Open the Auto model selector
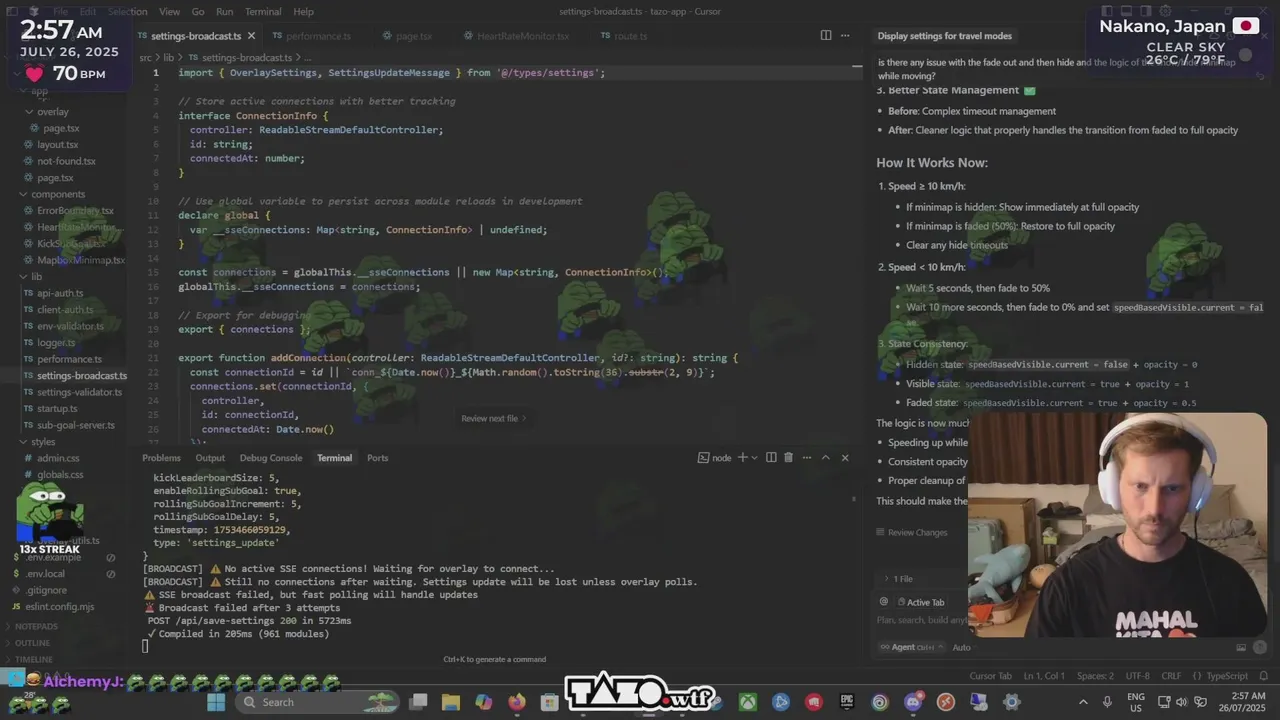The width and height of the screenshot is (1280, 720). click(961, 647)
